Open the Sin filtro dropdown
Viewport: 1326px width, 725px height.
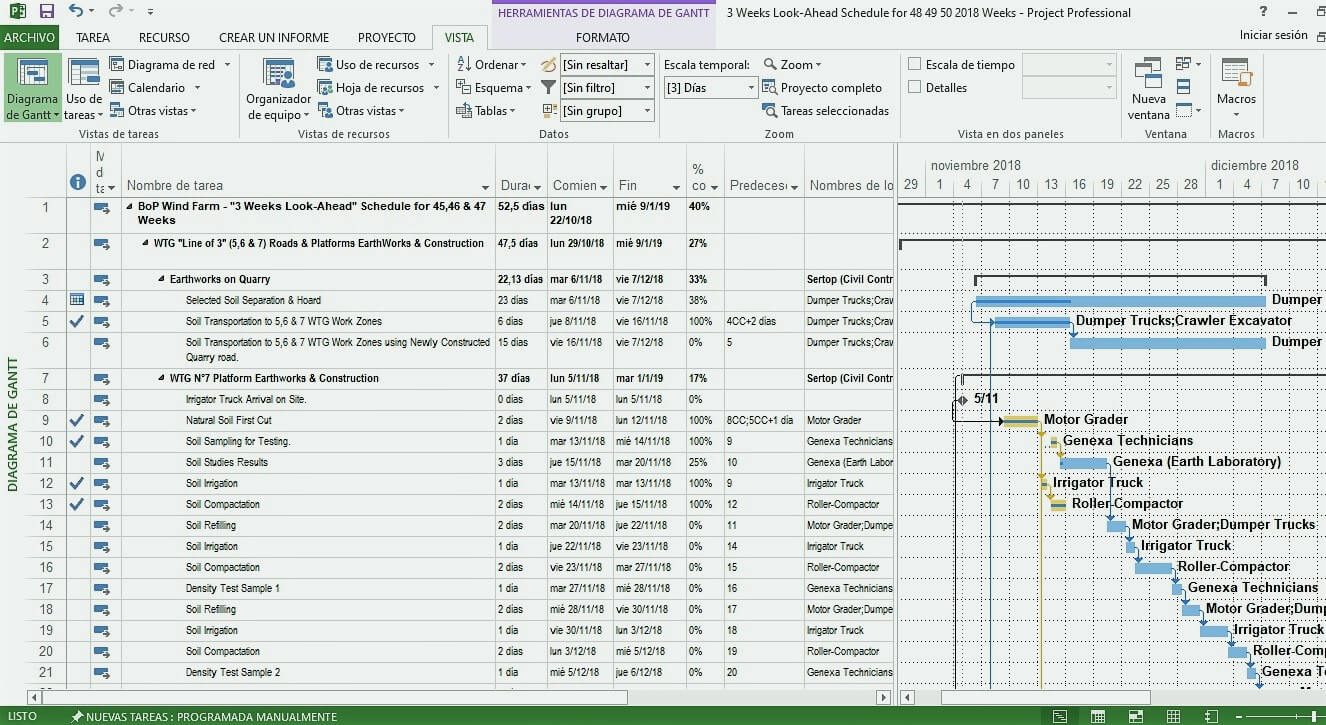[x=647, y=88]
